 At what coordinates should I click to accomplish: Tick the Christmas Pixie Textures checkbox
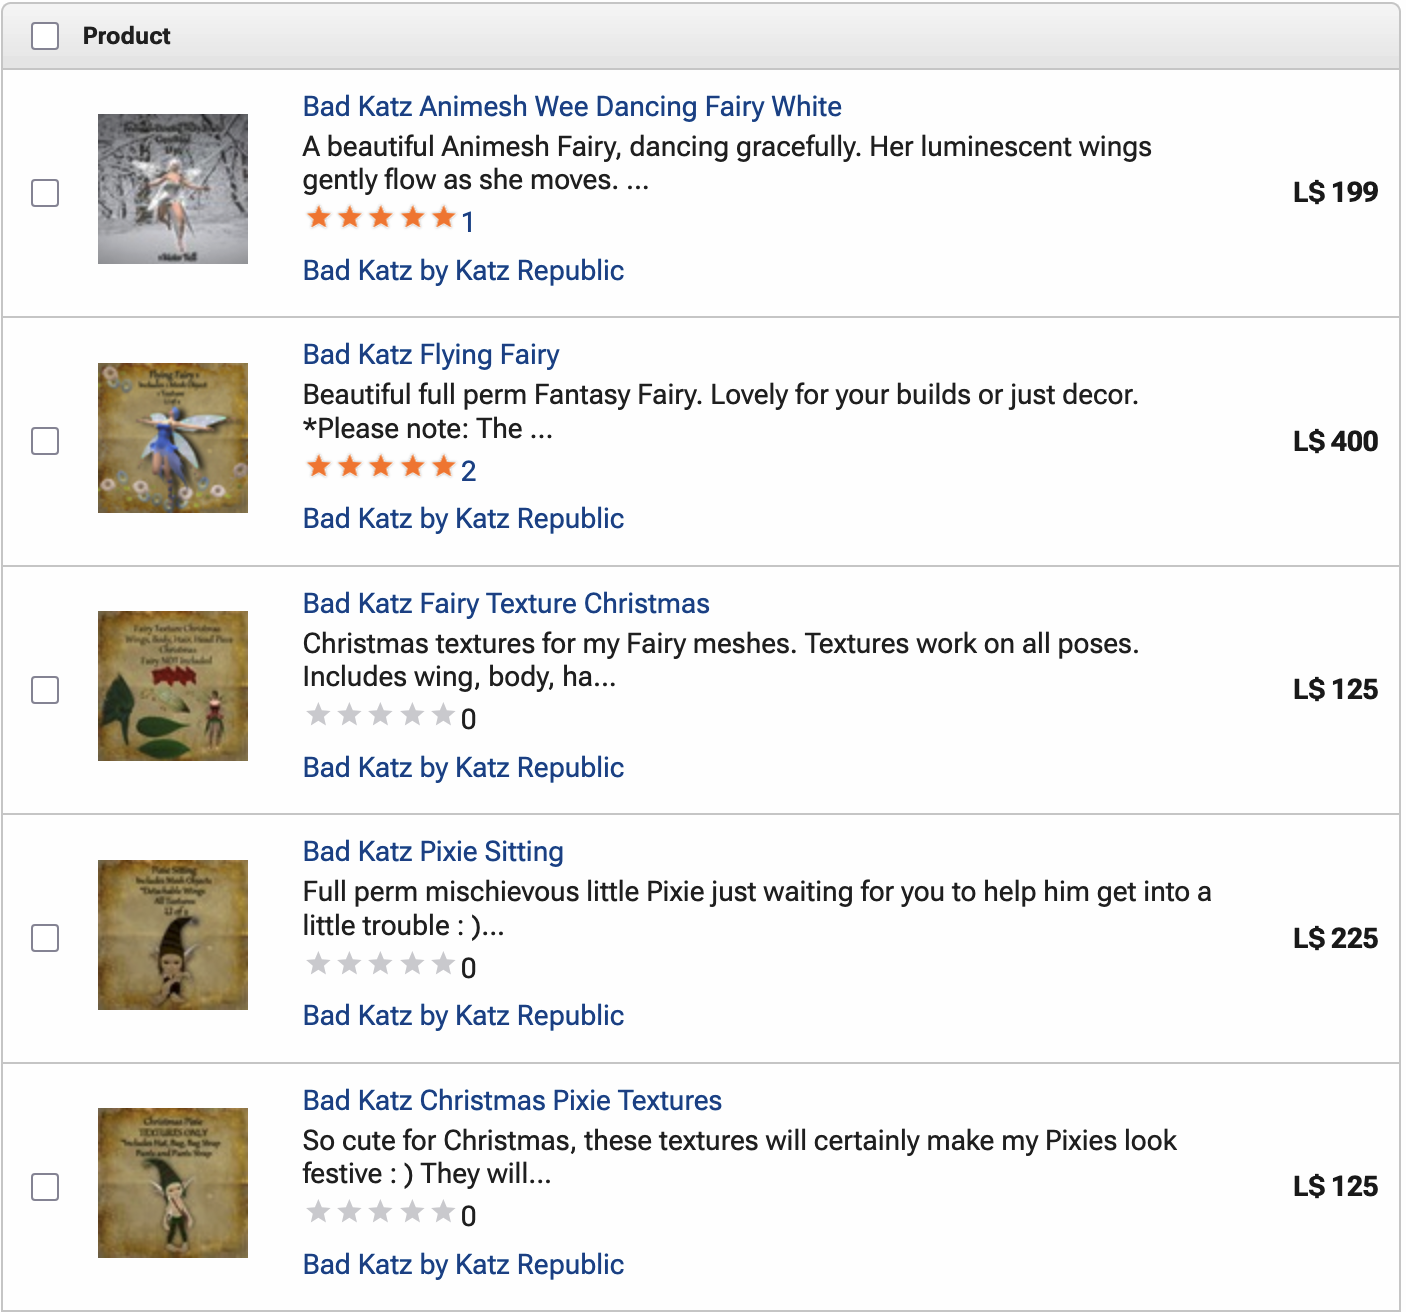(x=45, y=1187)
